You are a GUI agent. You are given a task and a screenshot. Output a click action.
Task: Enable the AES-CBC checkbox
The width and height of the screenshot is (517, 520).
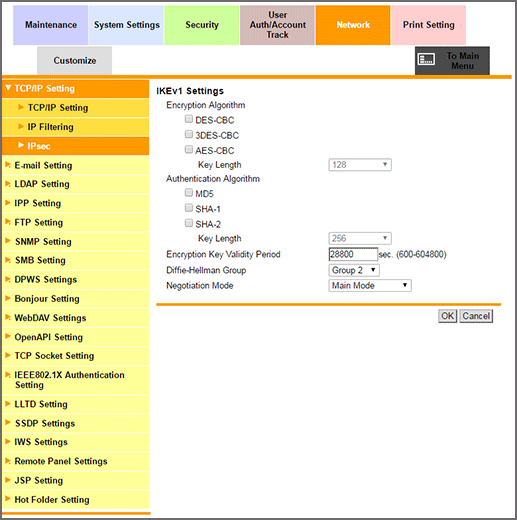tap(189, 149)
